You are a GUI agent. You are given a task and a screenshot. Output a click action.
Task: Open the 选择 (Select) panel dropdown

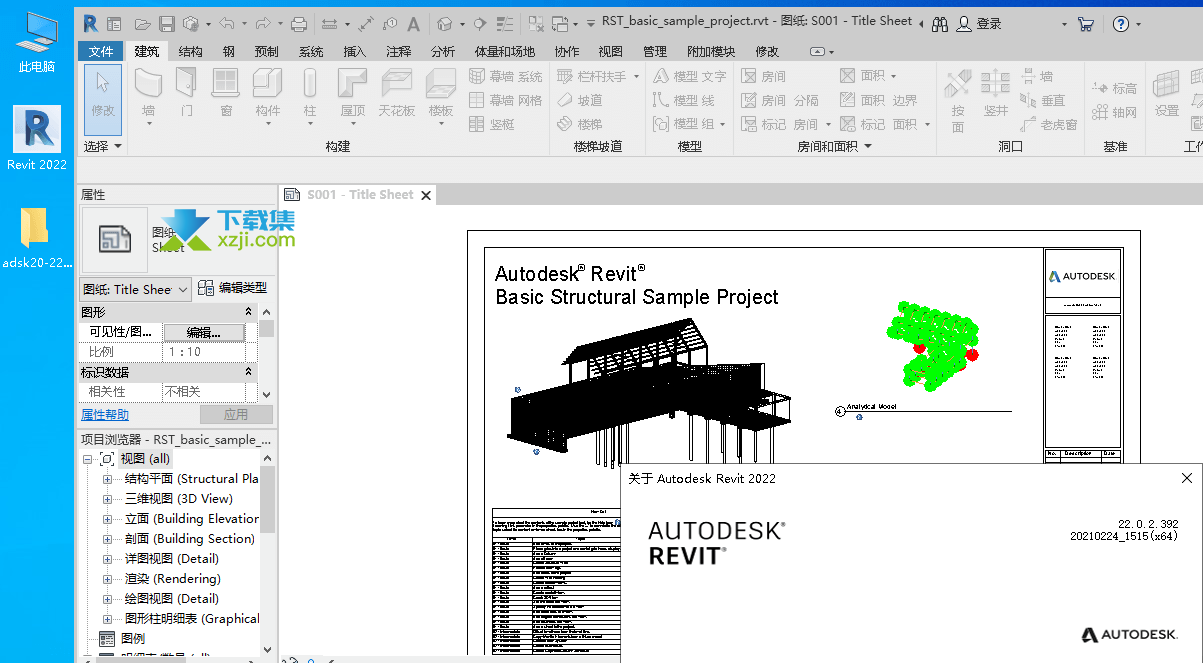(103, 146)
